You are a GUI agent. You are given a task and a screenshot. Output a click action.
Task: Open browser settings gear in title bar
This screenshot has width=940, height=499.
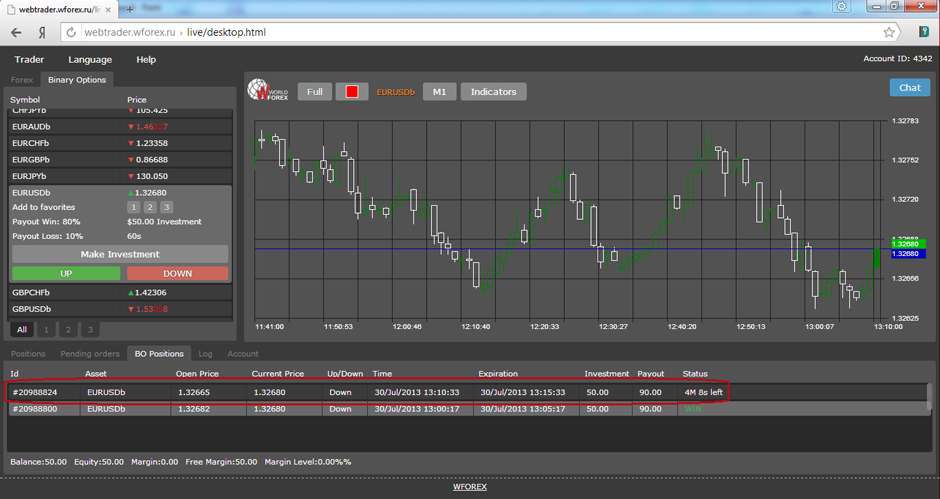(842, 6)
